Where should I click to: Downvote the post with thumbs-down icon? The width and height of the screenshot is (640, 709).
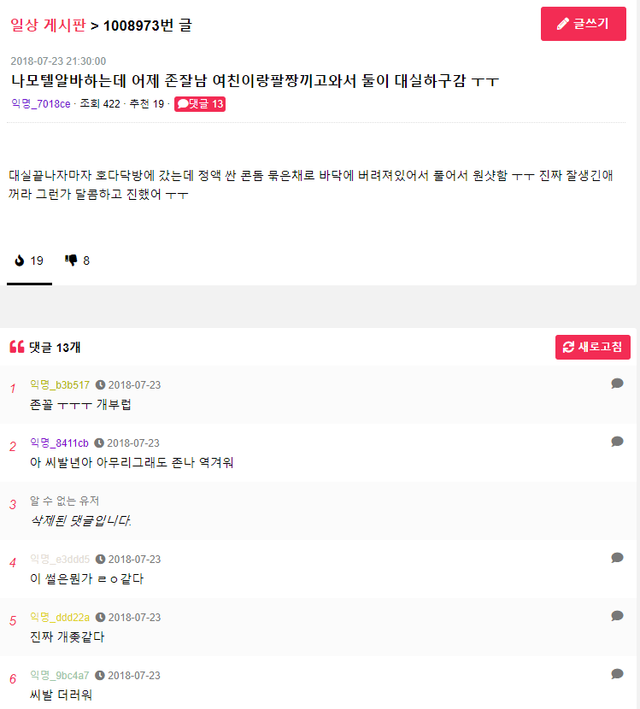[x=77, y=261]
